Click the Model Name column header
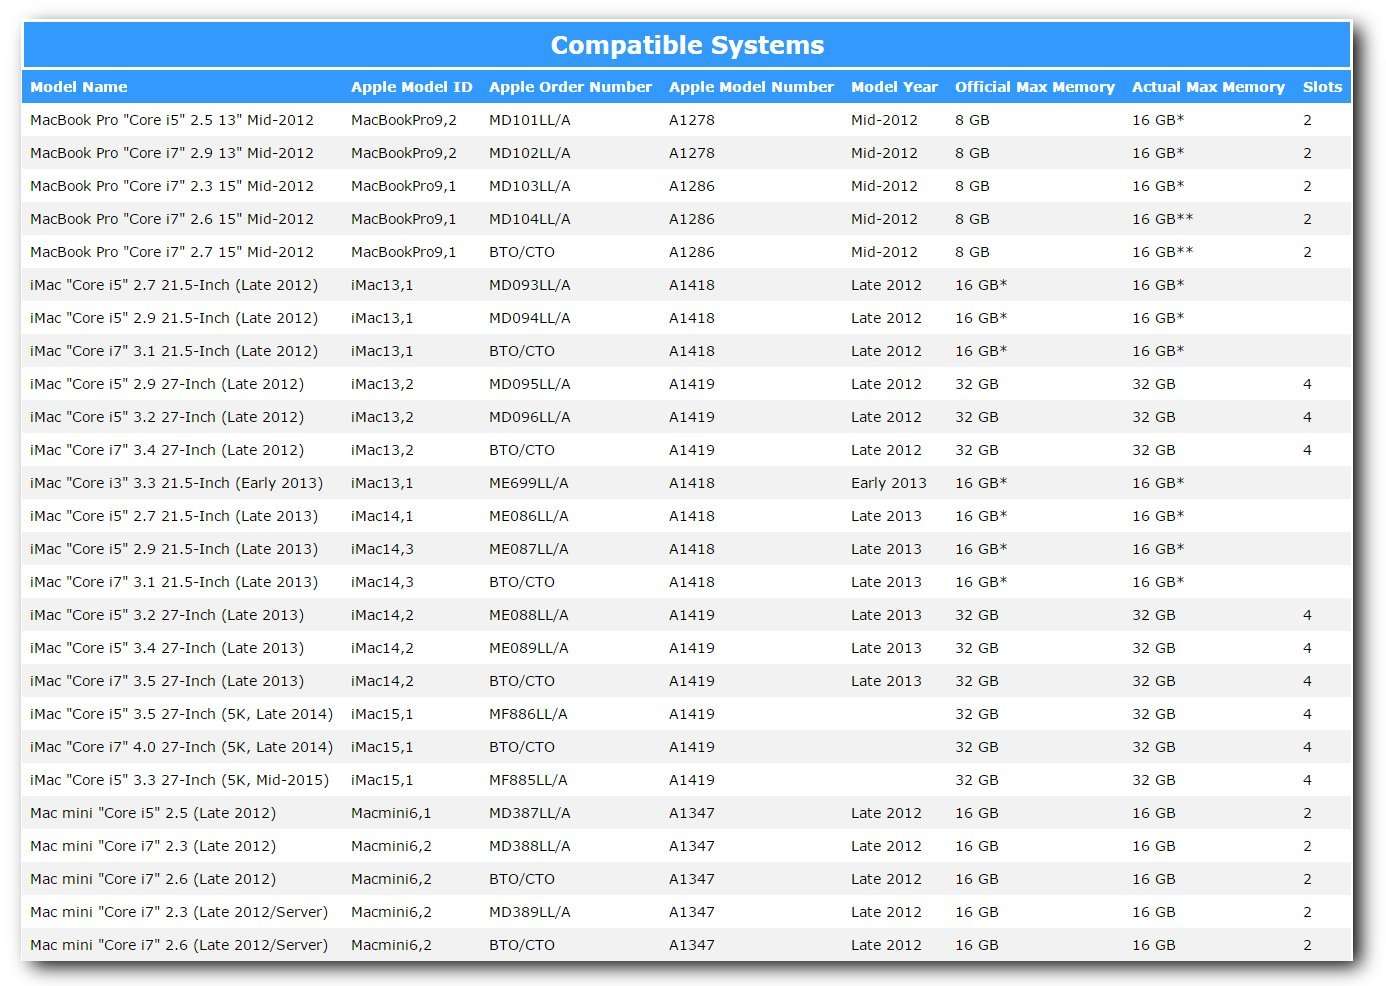Screen dimensions: 1386x986 [x=79, y=87]
